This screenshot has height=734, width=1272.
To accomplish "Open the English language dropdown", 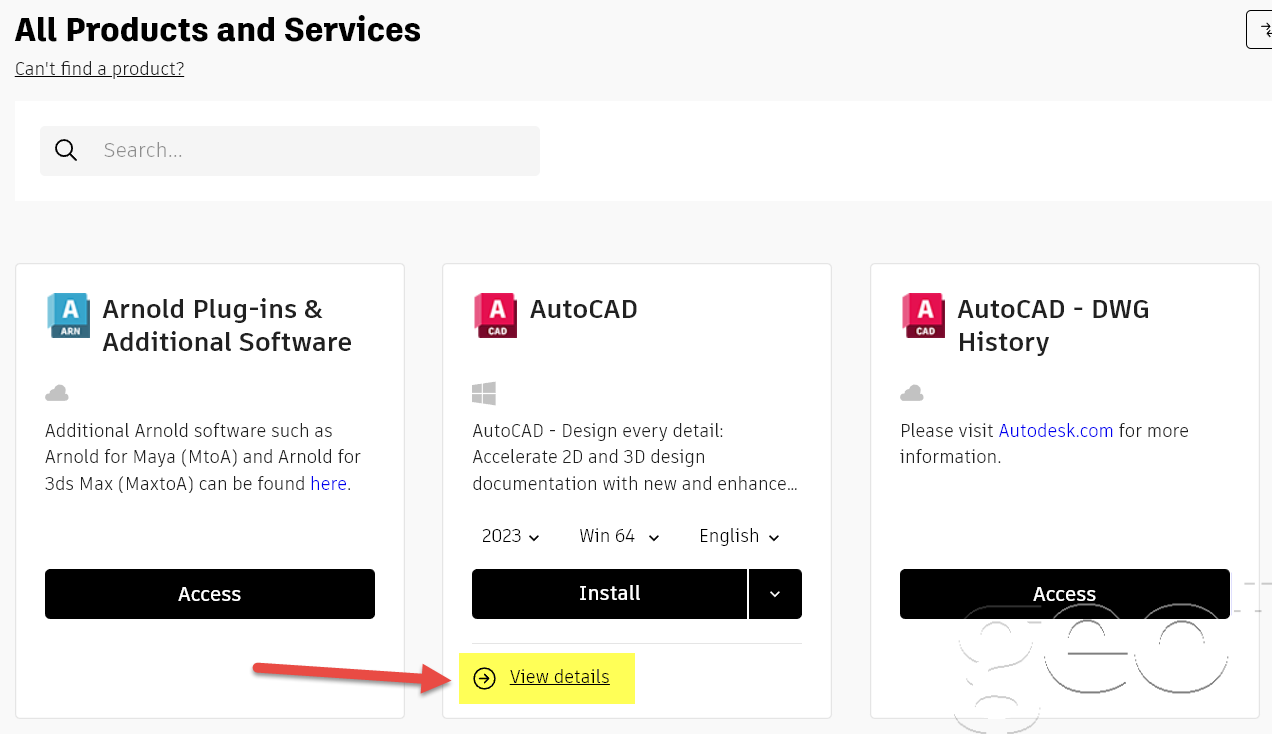I will pyautogui.click(x=739, y=536).
